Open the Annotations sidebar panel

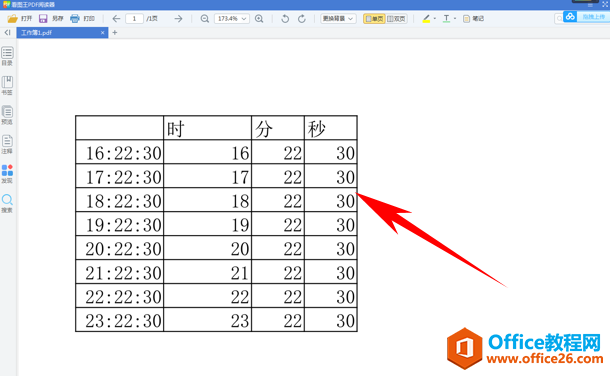7,145
